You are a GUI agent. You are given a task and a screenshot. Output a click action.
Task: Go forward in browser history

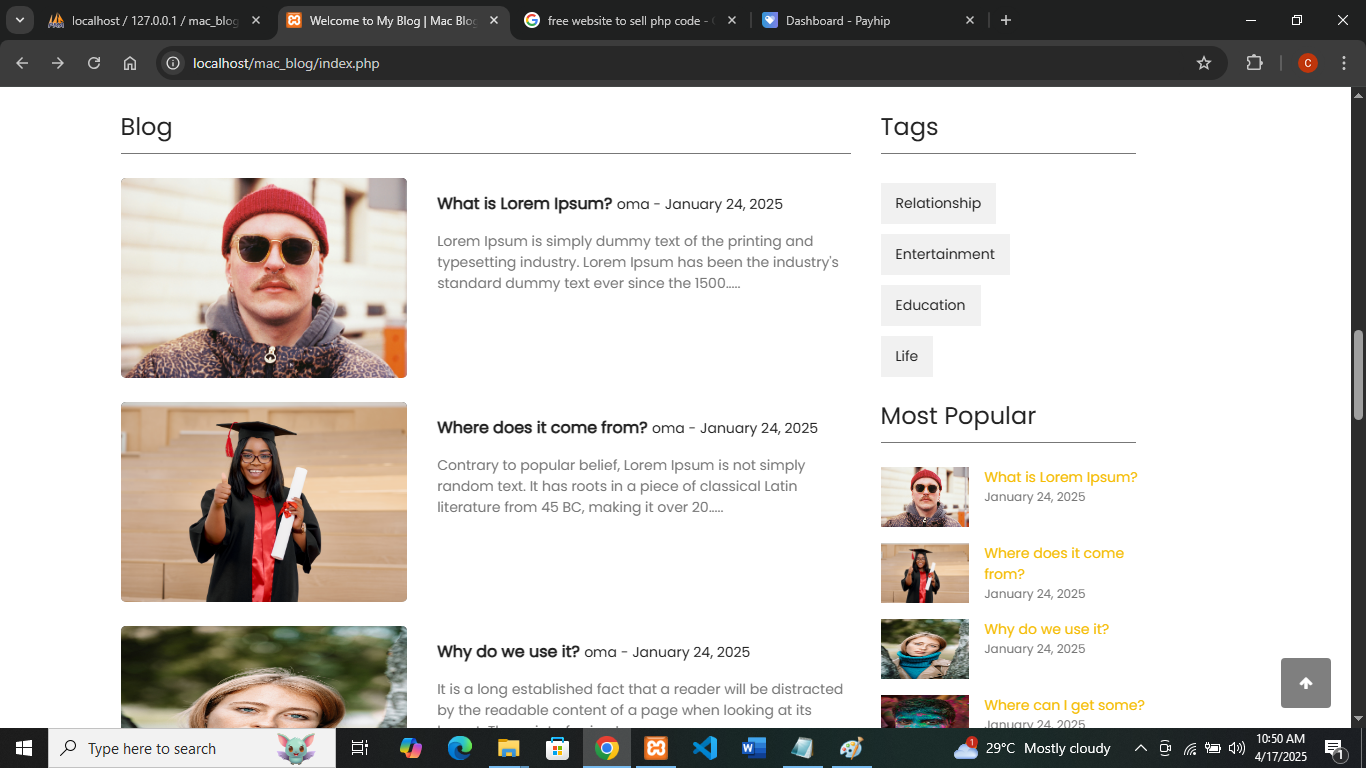point(58,63)
